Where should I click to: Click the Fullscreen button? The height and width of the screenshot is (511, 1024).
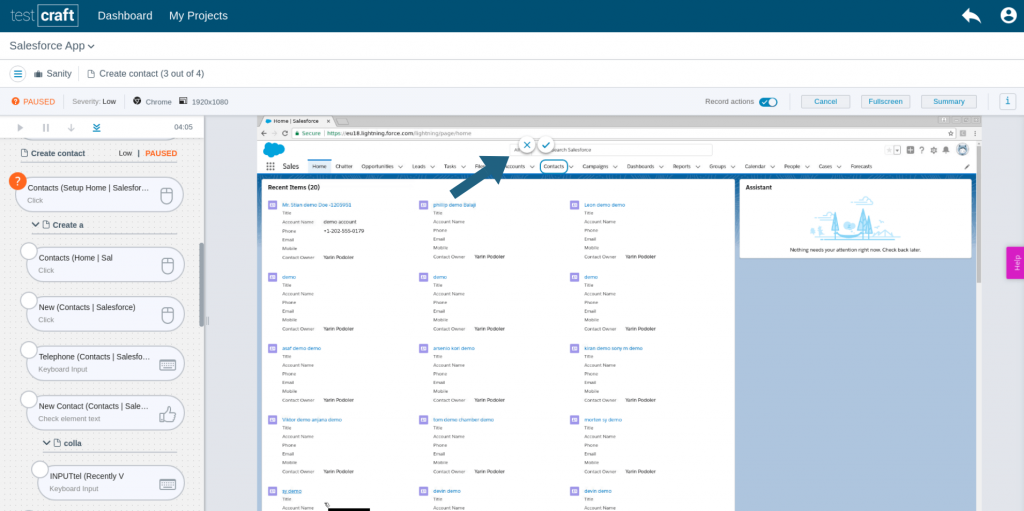(x=886, y=101)
